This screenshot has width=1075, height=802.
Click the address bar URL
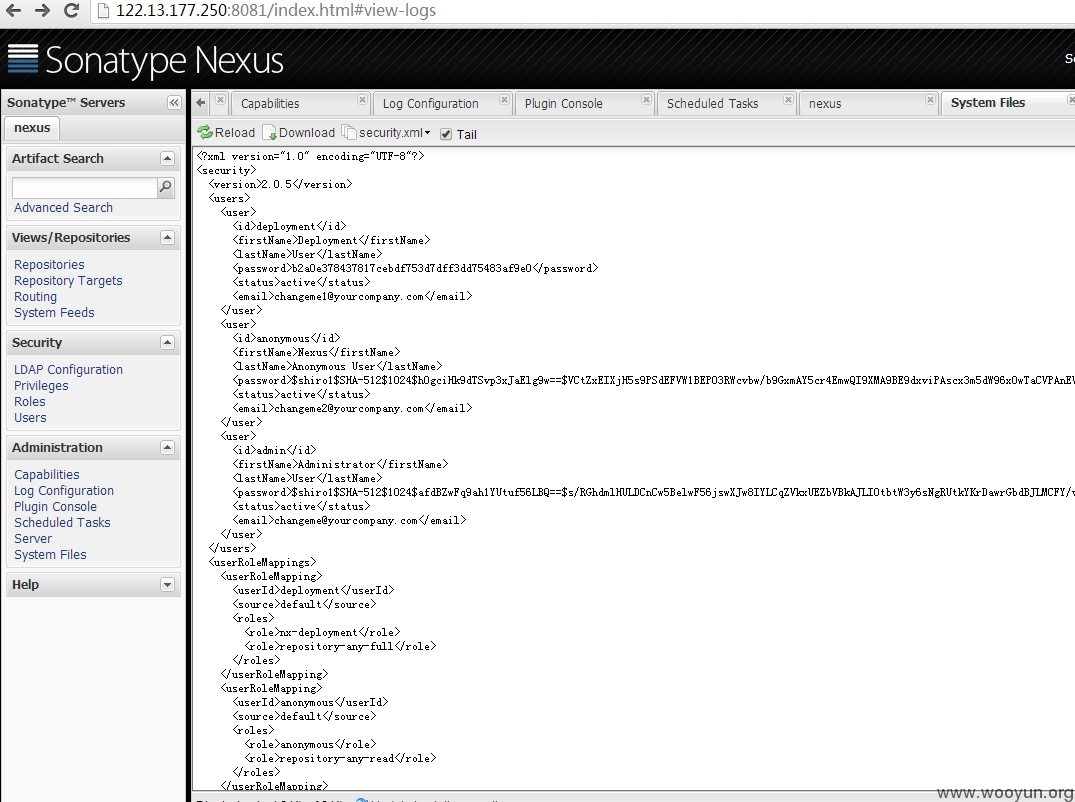pyautogui.click(x=276, y=10)
